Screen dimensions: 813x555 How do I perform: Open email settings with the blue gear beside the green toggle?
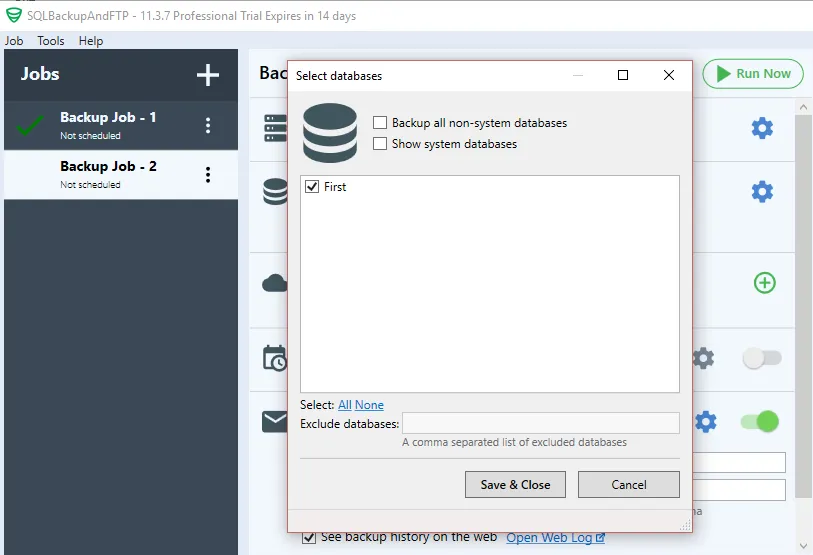[x=705, y=422]
